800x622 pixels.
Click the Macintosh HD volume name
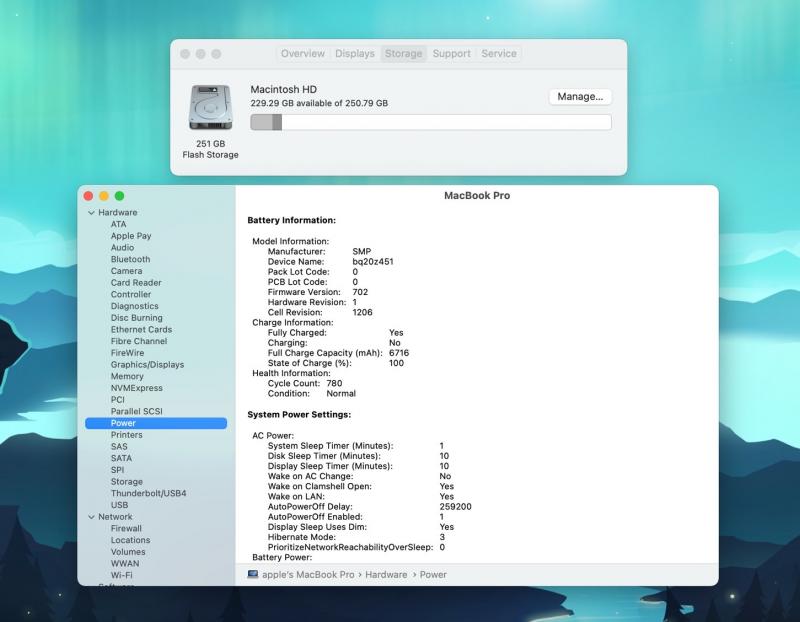tap(284, 89)
